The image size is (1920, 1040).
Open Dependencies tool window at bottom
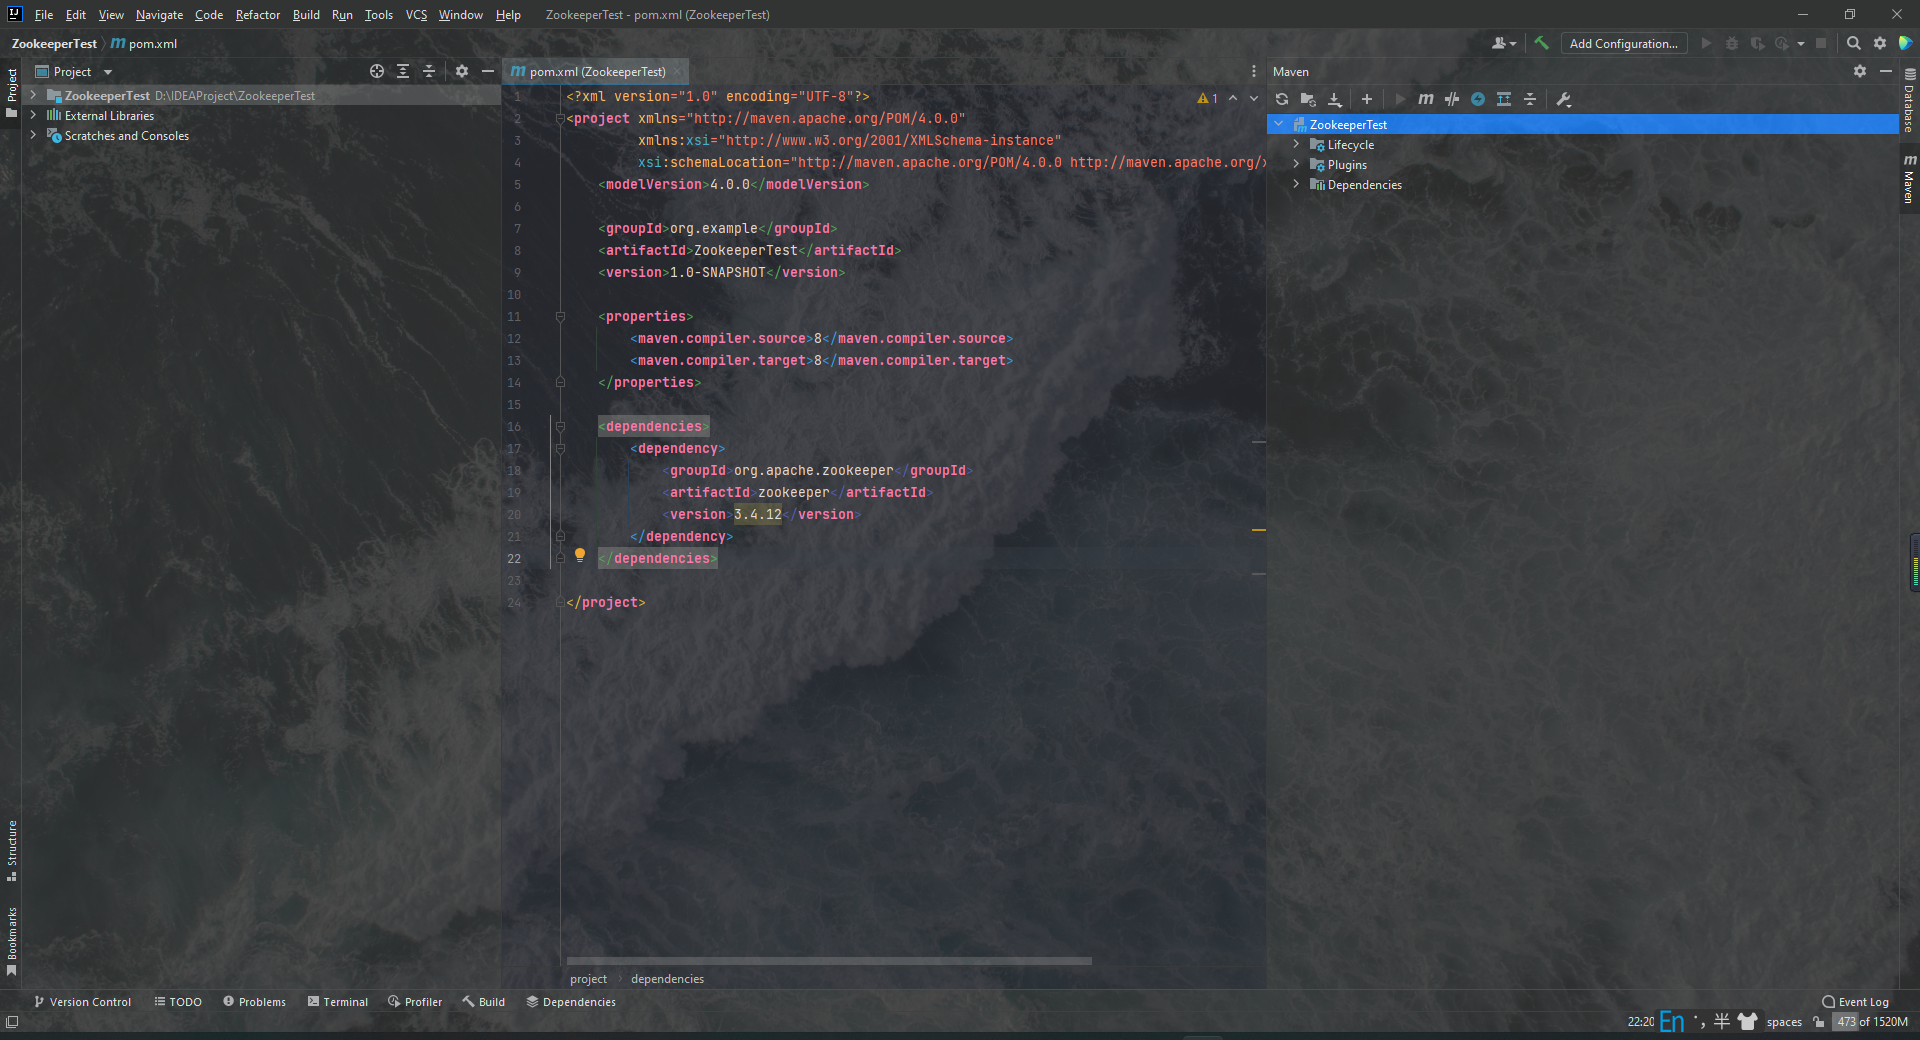[571, 1001]
